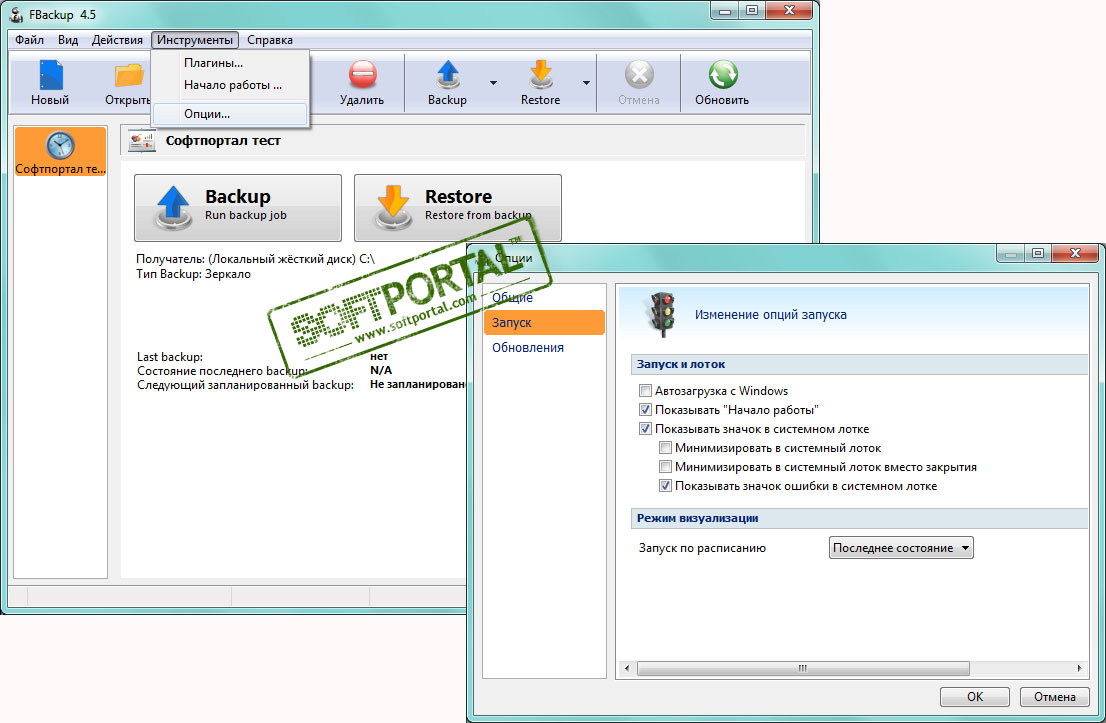The width and height of the screenshot is (1106, 723).
Task: Enable Автозагрузка с Windows checkbox
Action: tap(645, 391)
